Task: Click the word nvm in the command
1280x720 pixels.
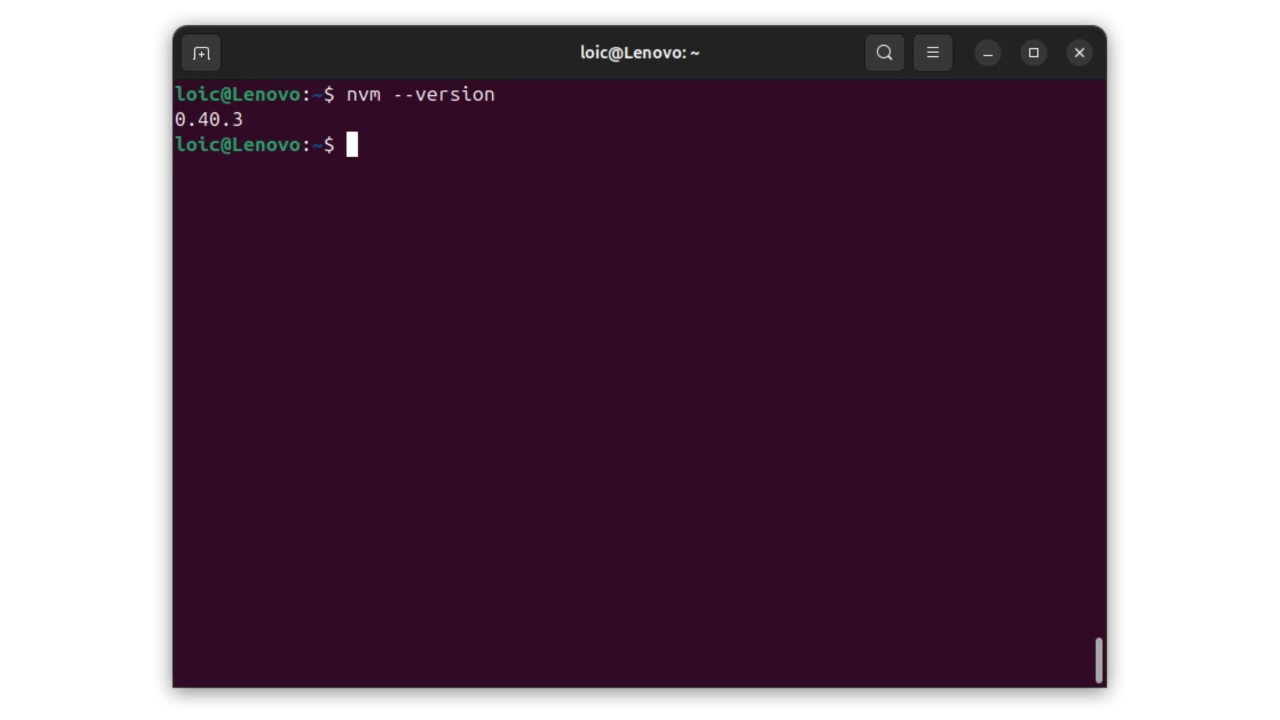Action: click(363, 94)
